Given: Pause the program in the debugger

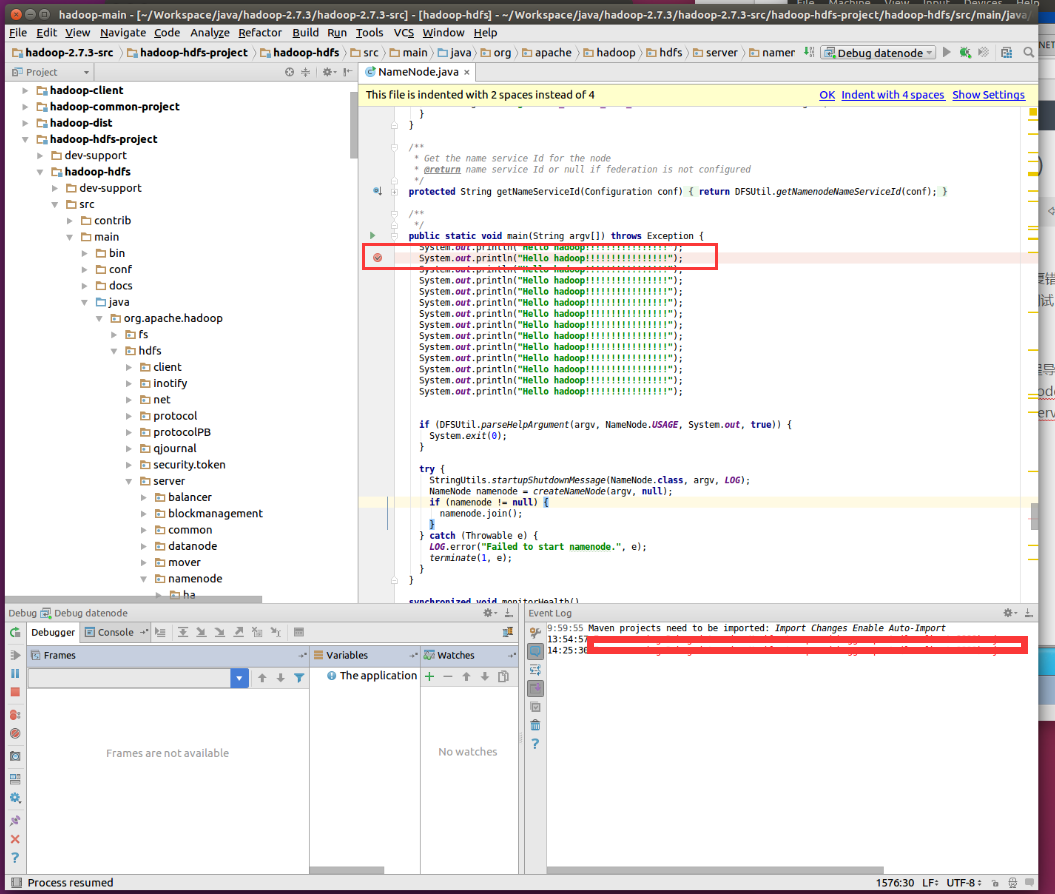Looking at the screenshot, I should point(15,673).
